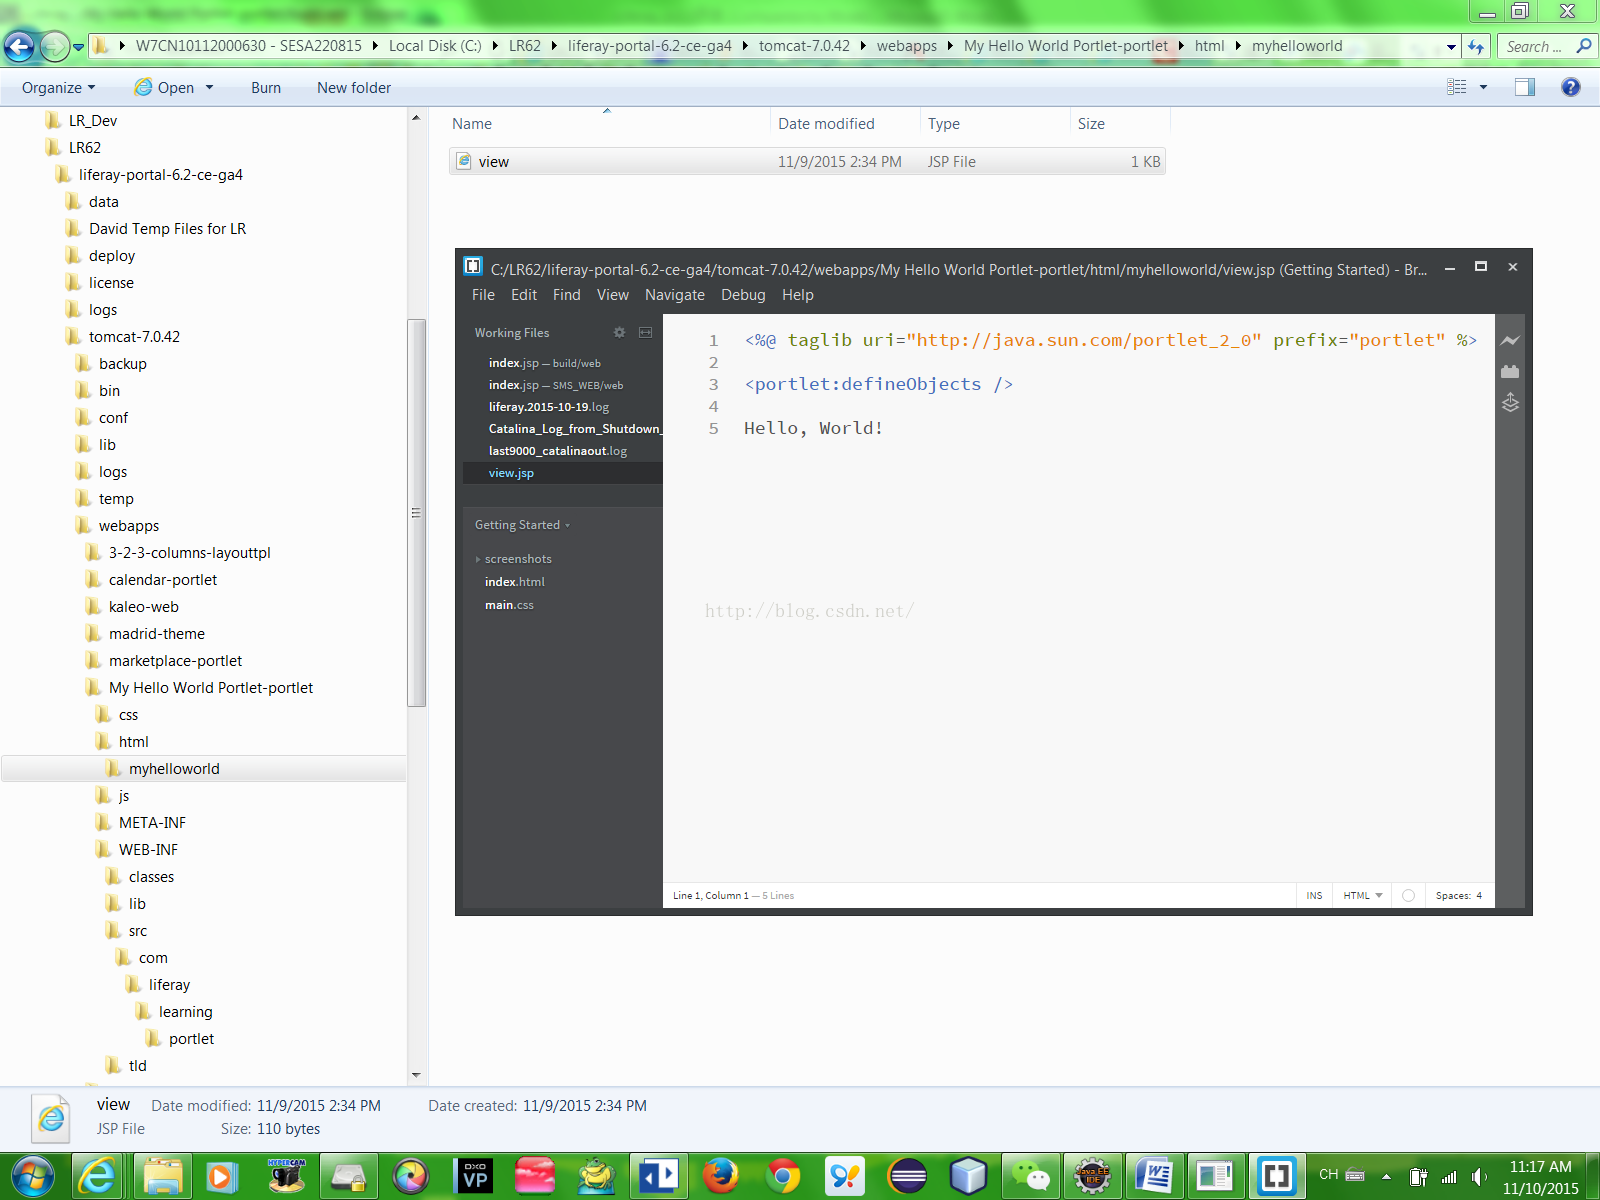The image size is (1600, 1200).
Task: Toggle the Explorer preview pane
Action: click(1524, 87)
